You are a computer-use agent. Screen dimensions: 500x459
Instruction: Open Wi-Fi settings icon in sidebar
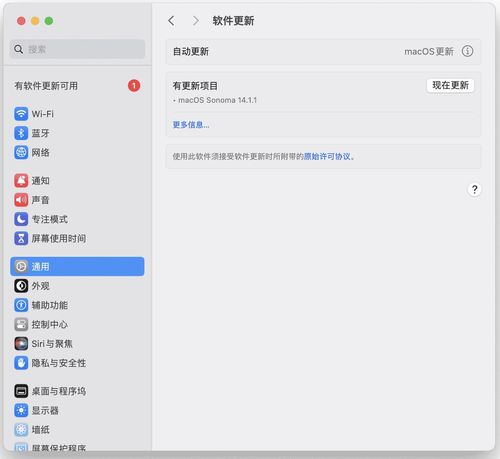pos(21,114)
